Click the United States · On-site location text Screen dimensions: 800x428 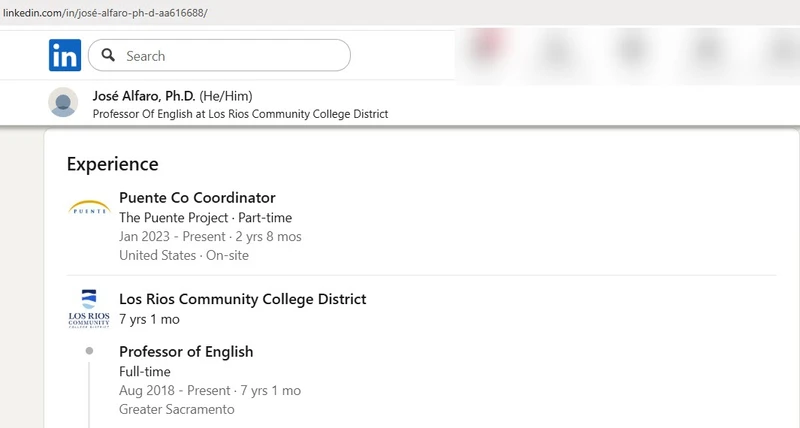coord(184,255)
